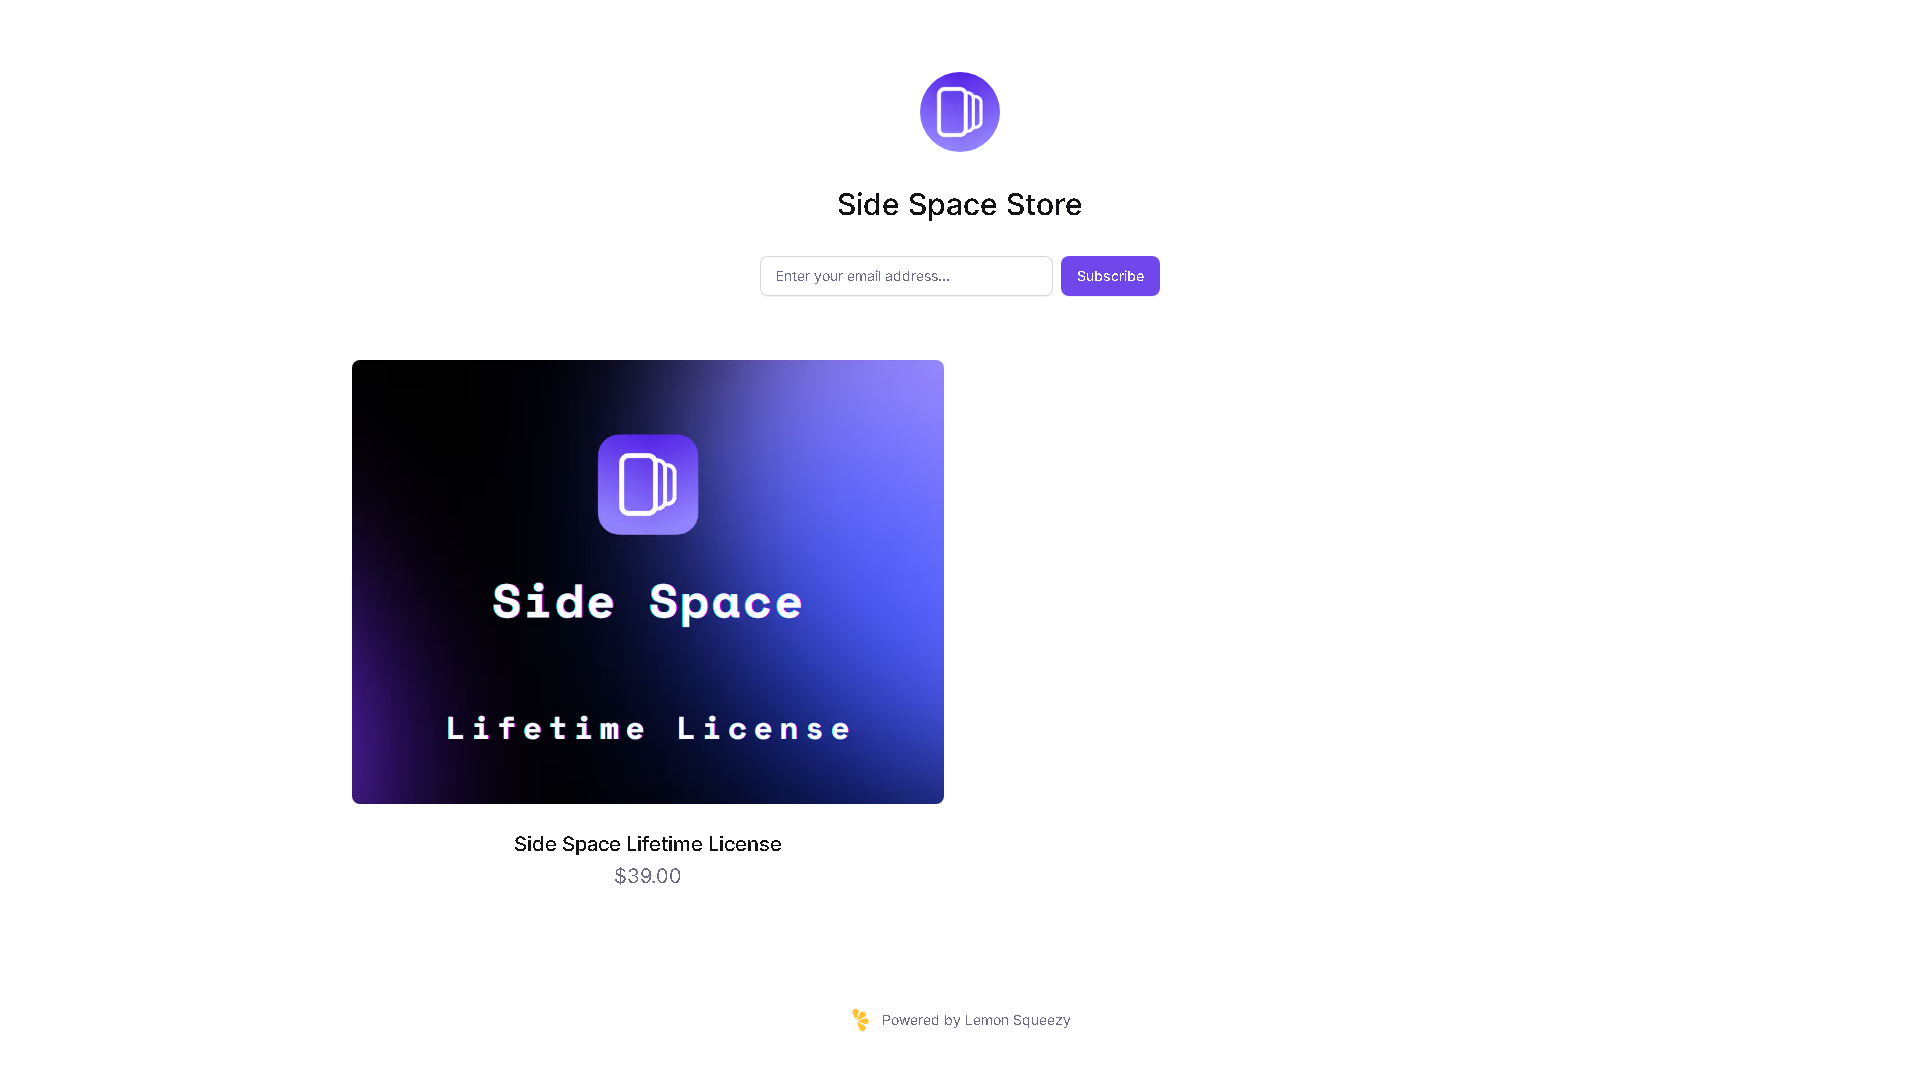Click the Lemon Squeezy lemon icon
This screenshot has width=1920, height=1080.
pos(861,1020)
